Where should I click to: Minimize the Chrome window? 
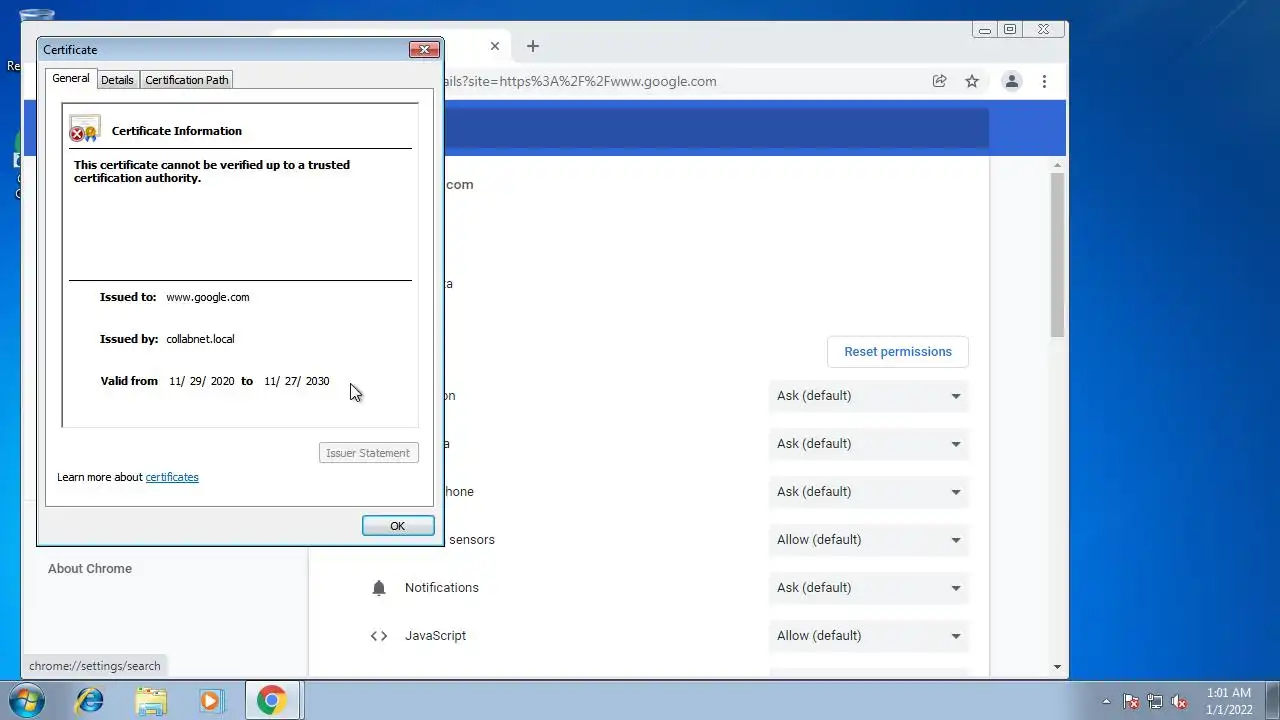[985, 30]
